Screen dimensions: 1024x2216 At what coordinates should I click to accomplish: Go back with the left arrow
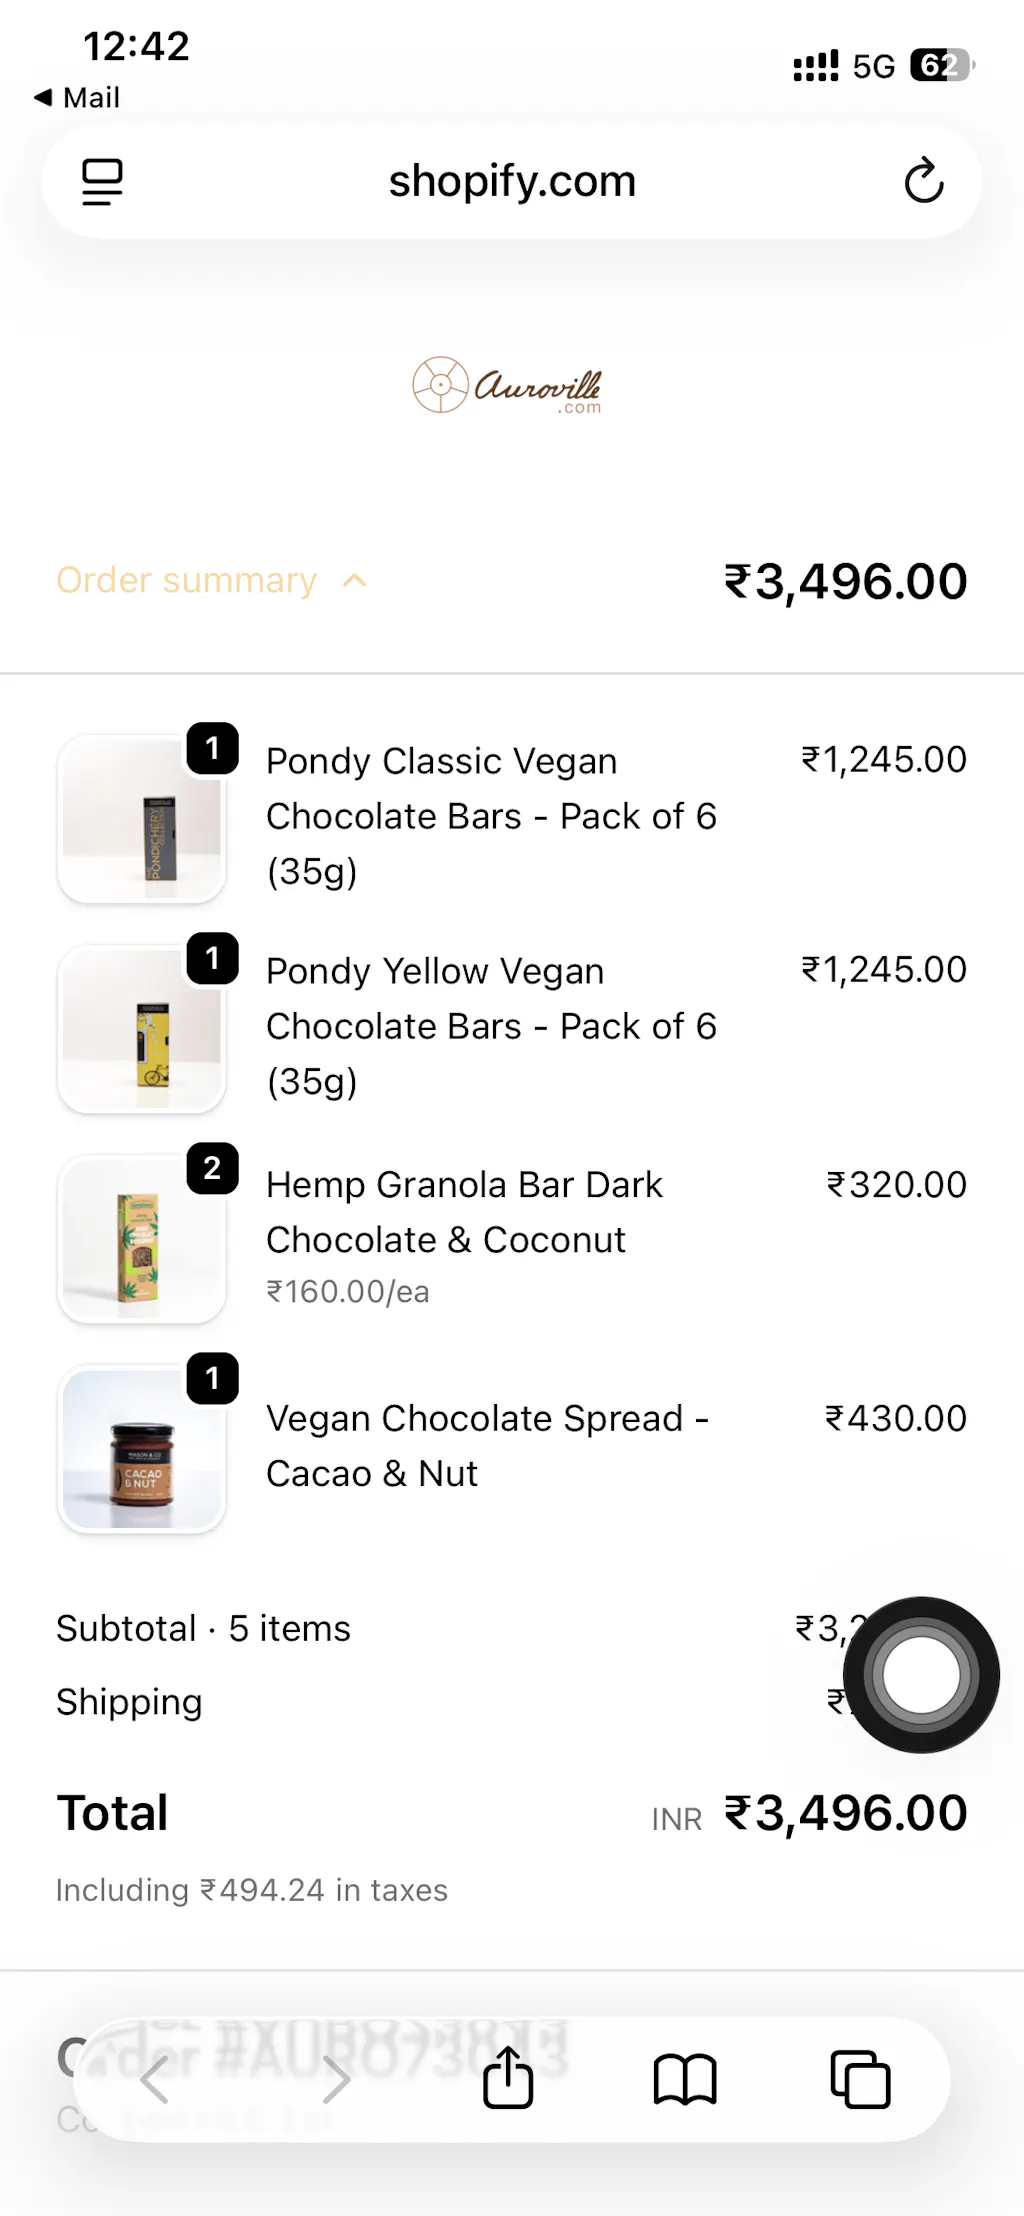tap(154, 2080)
